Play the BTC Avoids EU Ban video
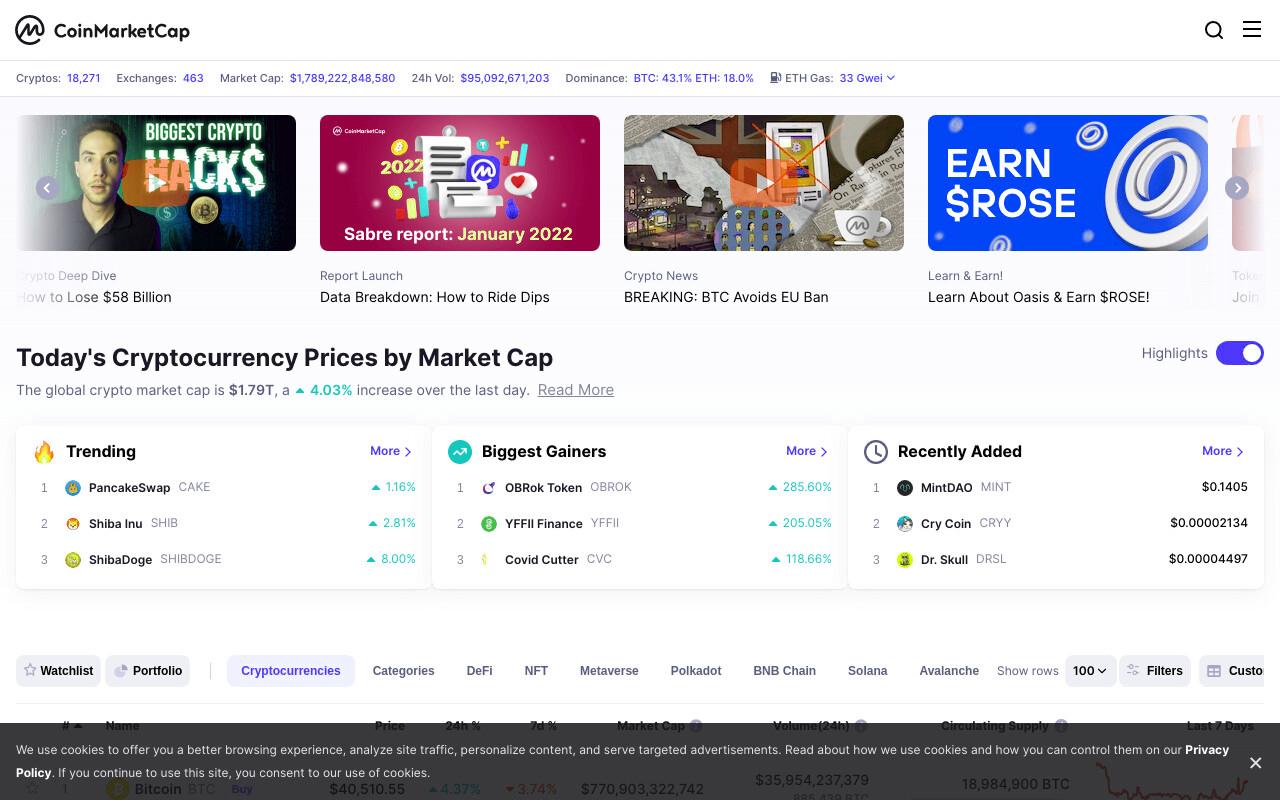This screenshot has height=800, width=1280. point(764,183)
